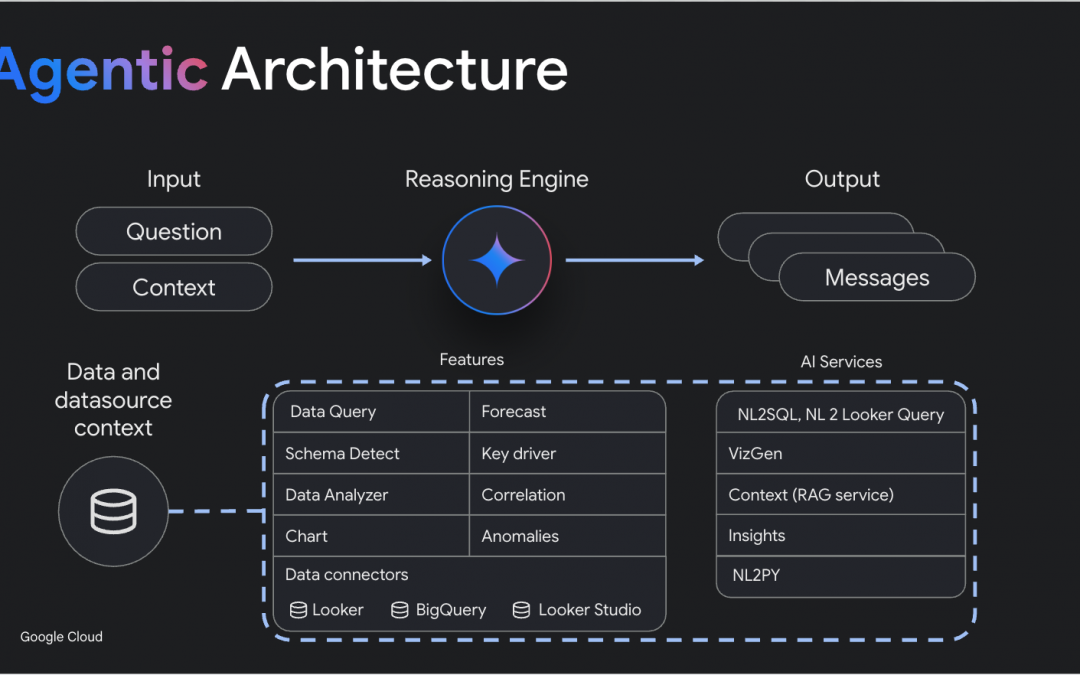Click the Anomalies feature cell

click(x=568, y=536)
